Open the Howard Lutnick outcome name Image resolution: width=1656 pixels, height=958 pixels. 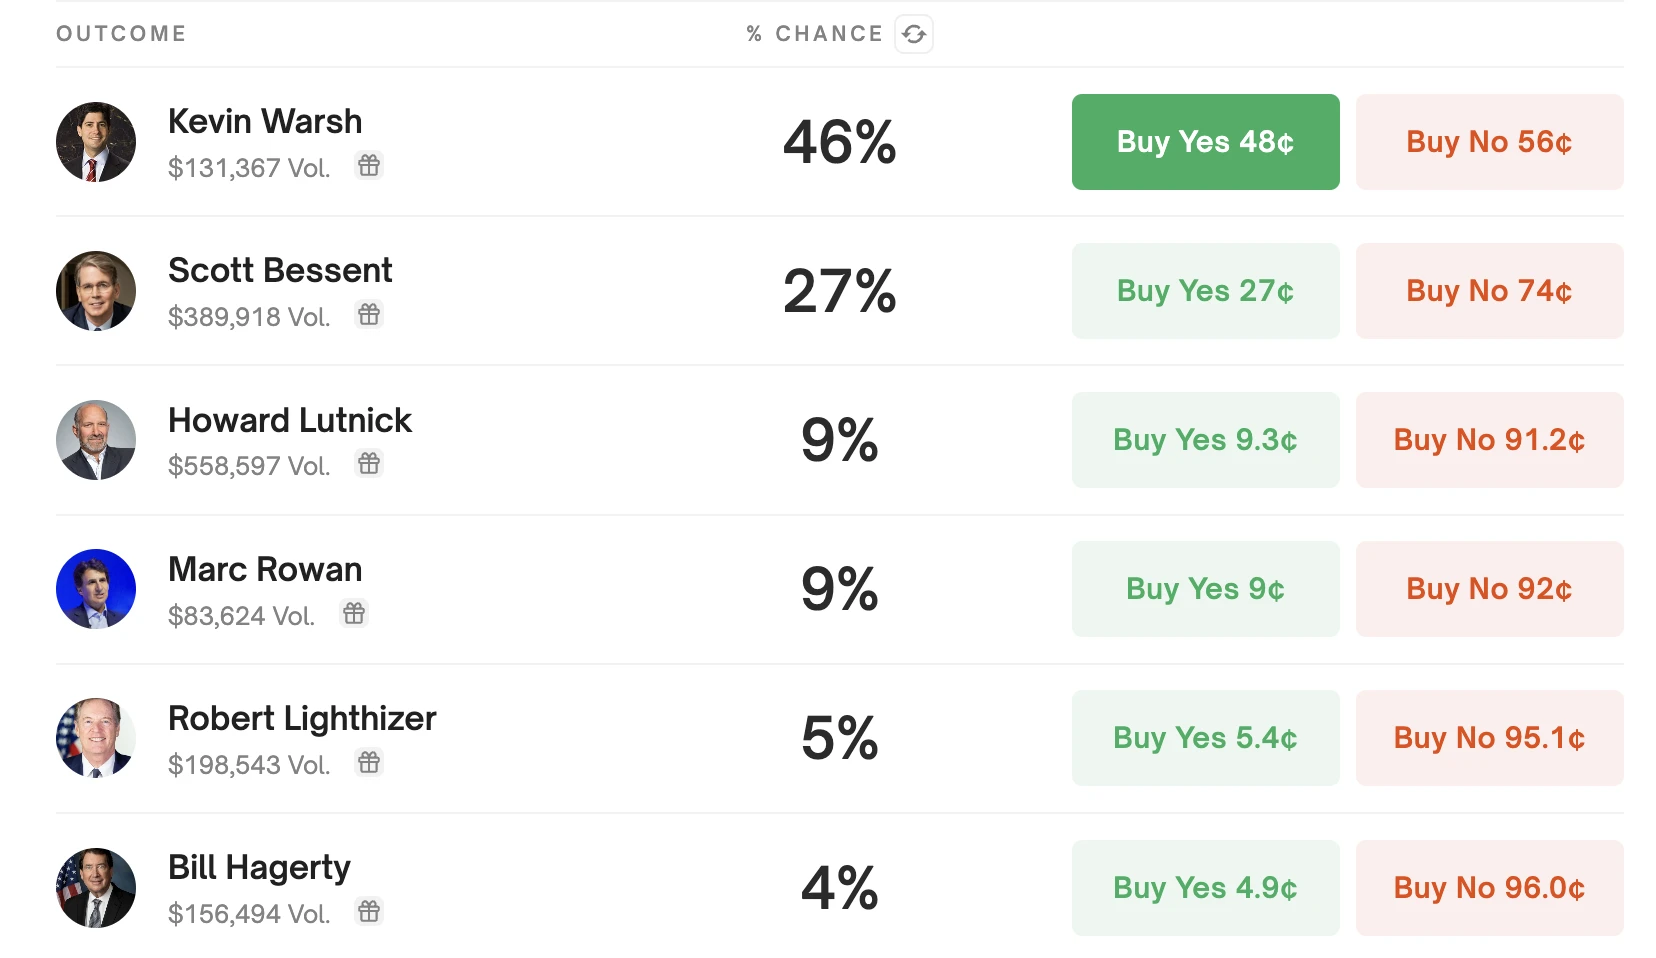[290, 420]
